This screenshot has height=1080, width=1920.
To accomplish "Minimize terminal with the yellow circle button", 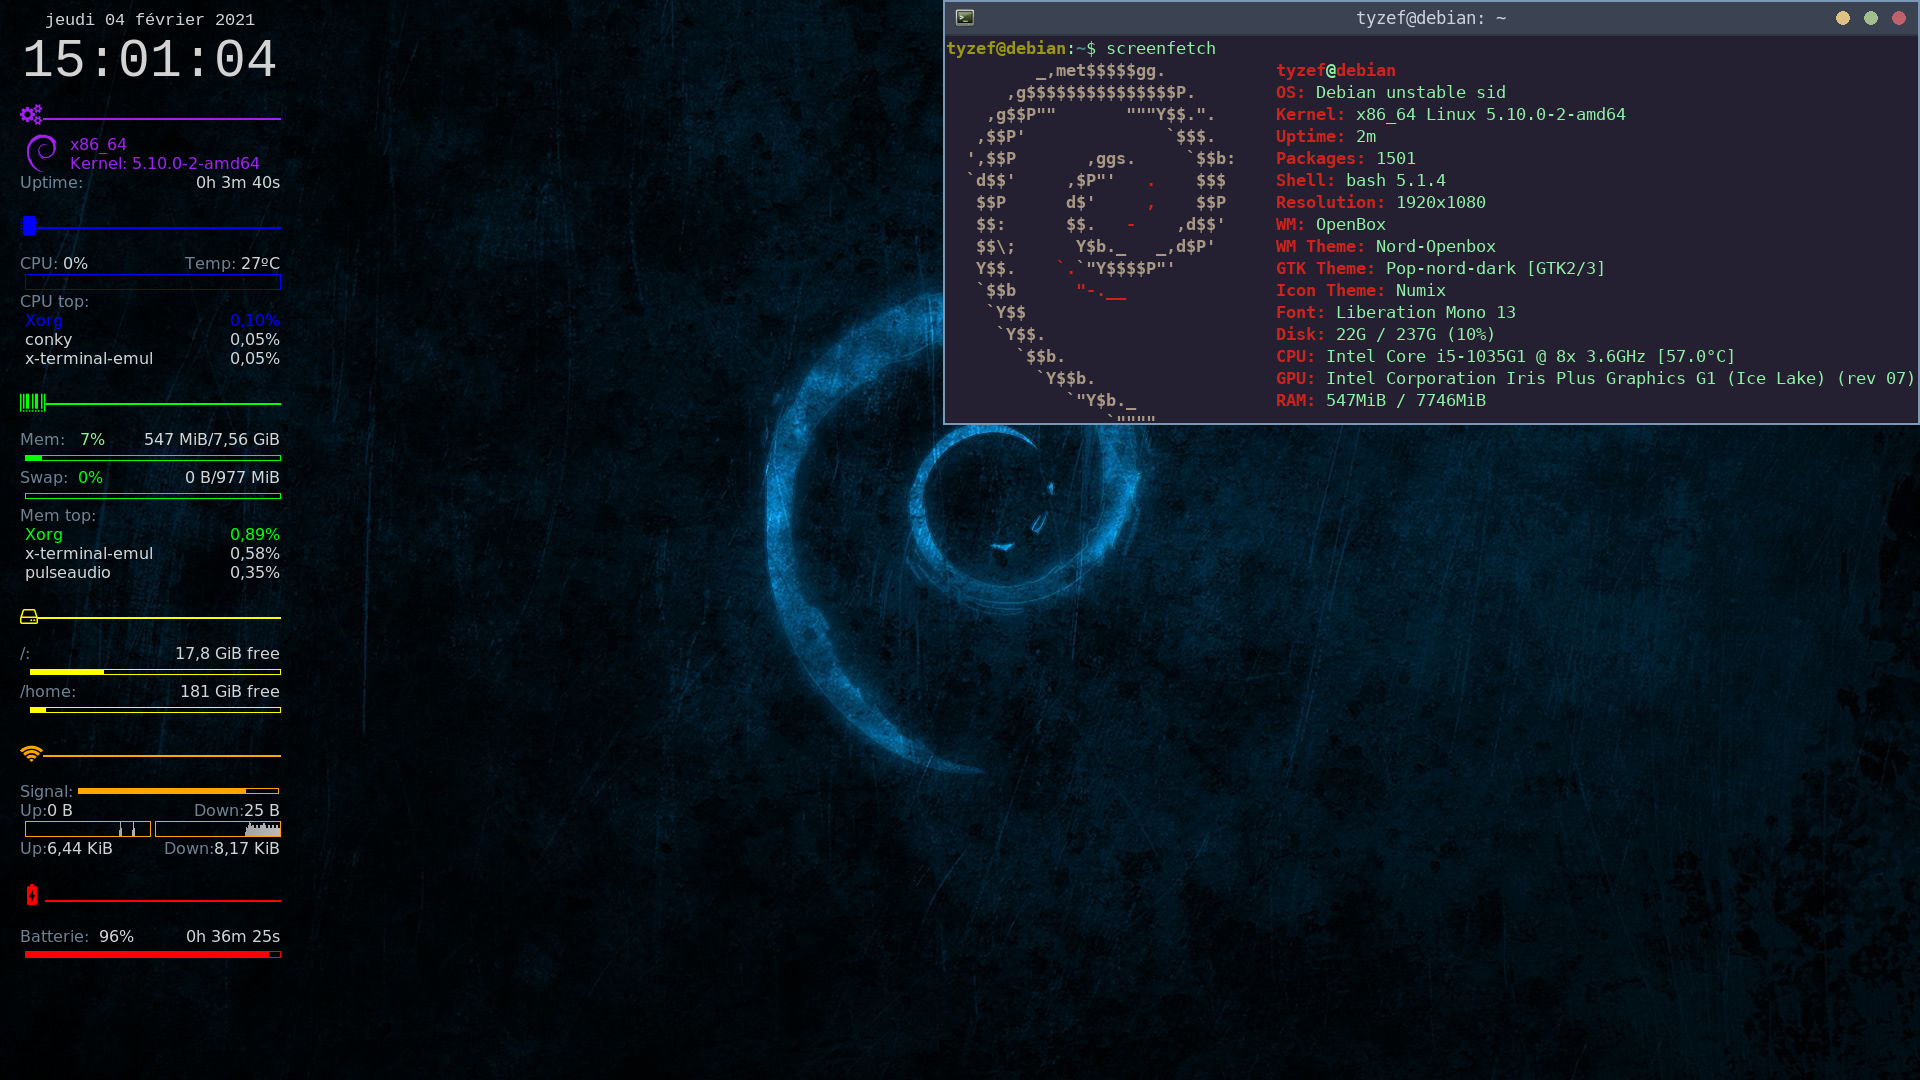I will coord(1843,18).
